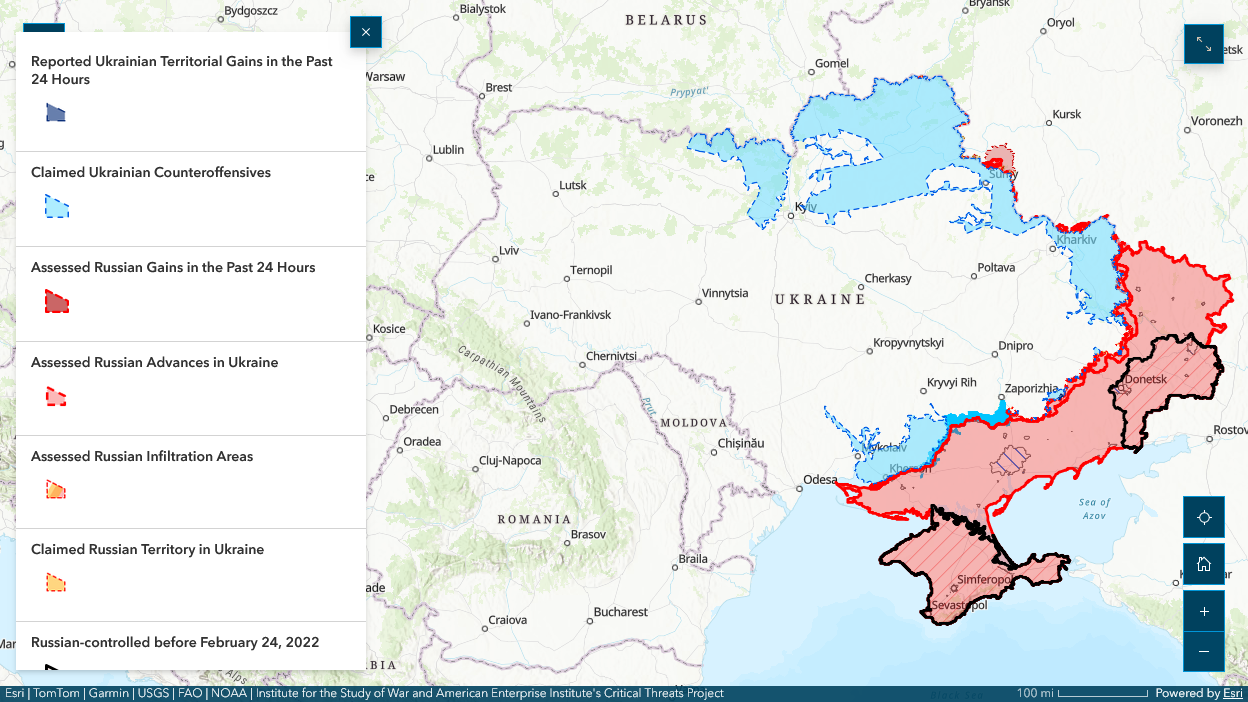The width and height of the screenshot is (1248, 702).
Task: Toggle fullscreen map view
Action: [1204, 44]
